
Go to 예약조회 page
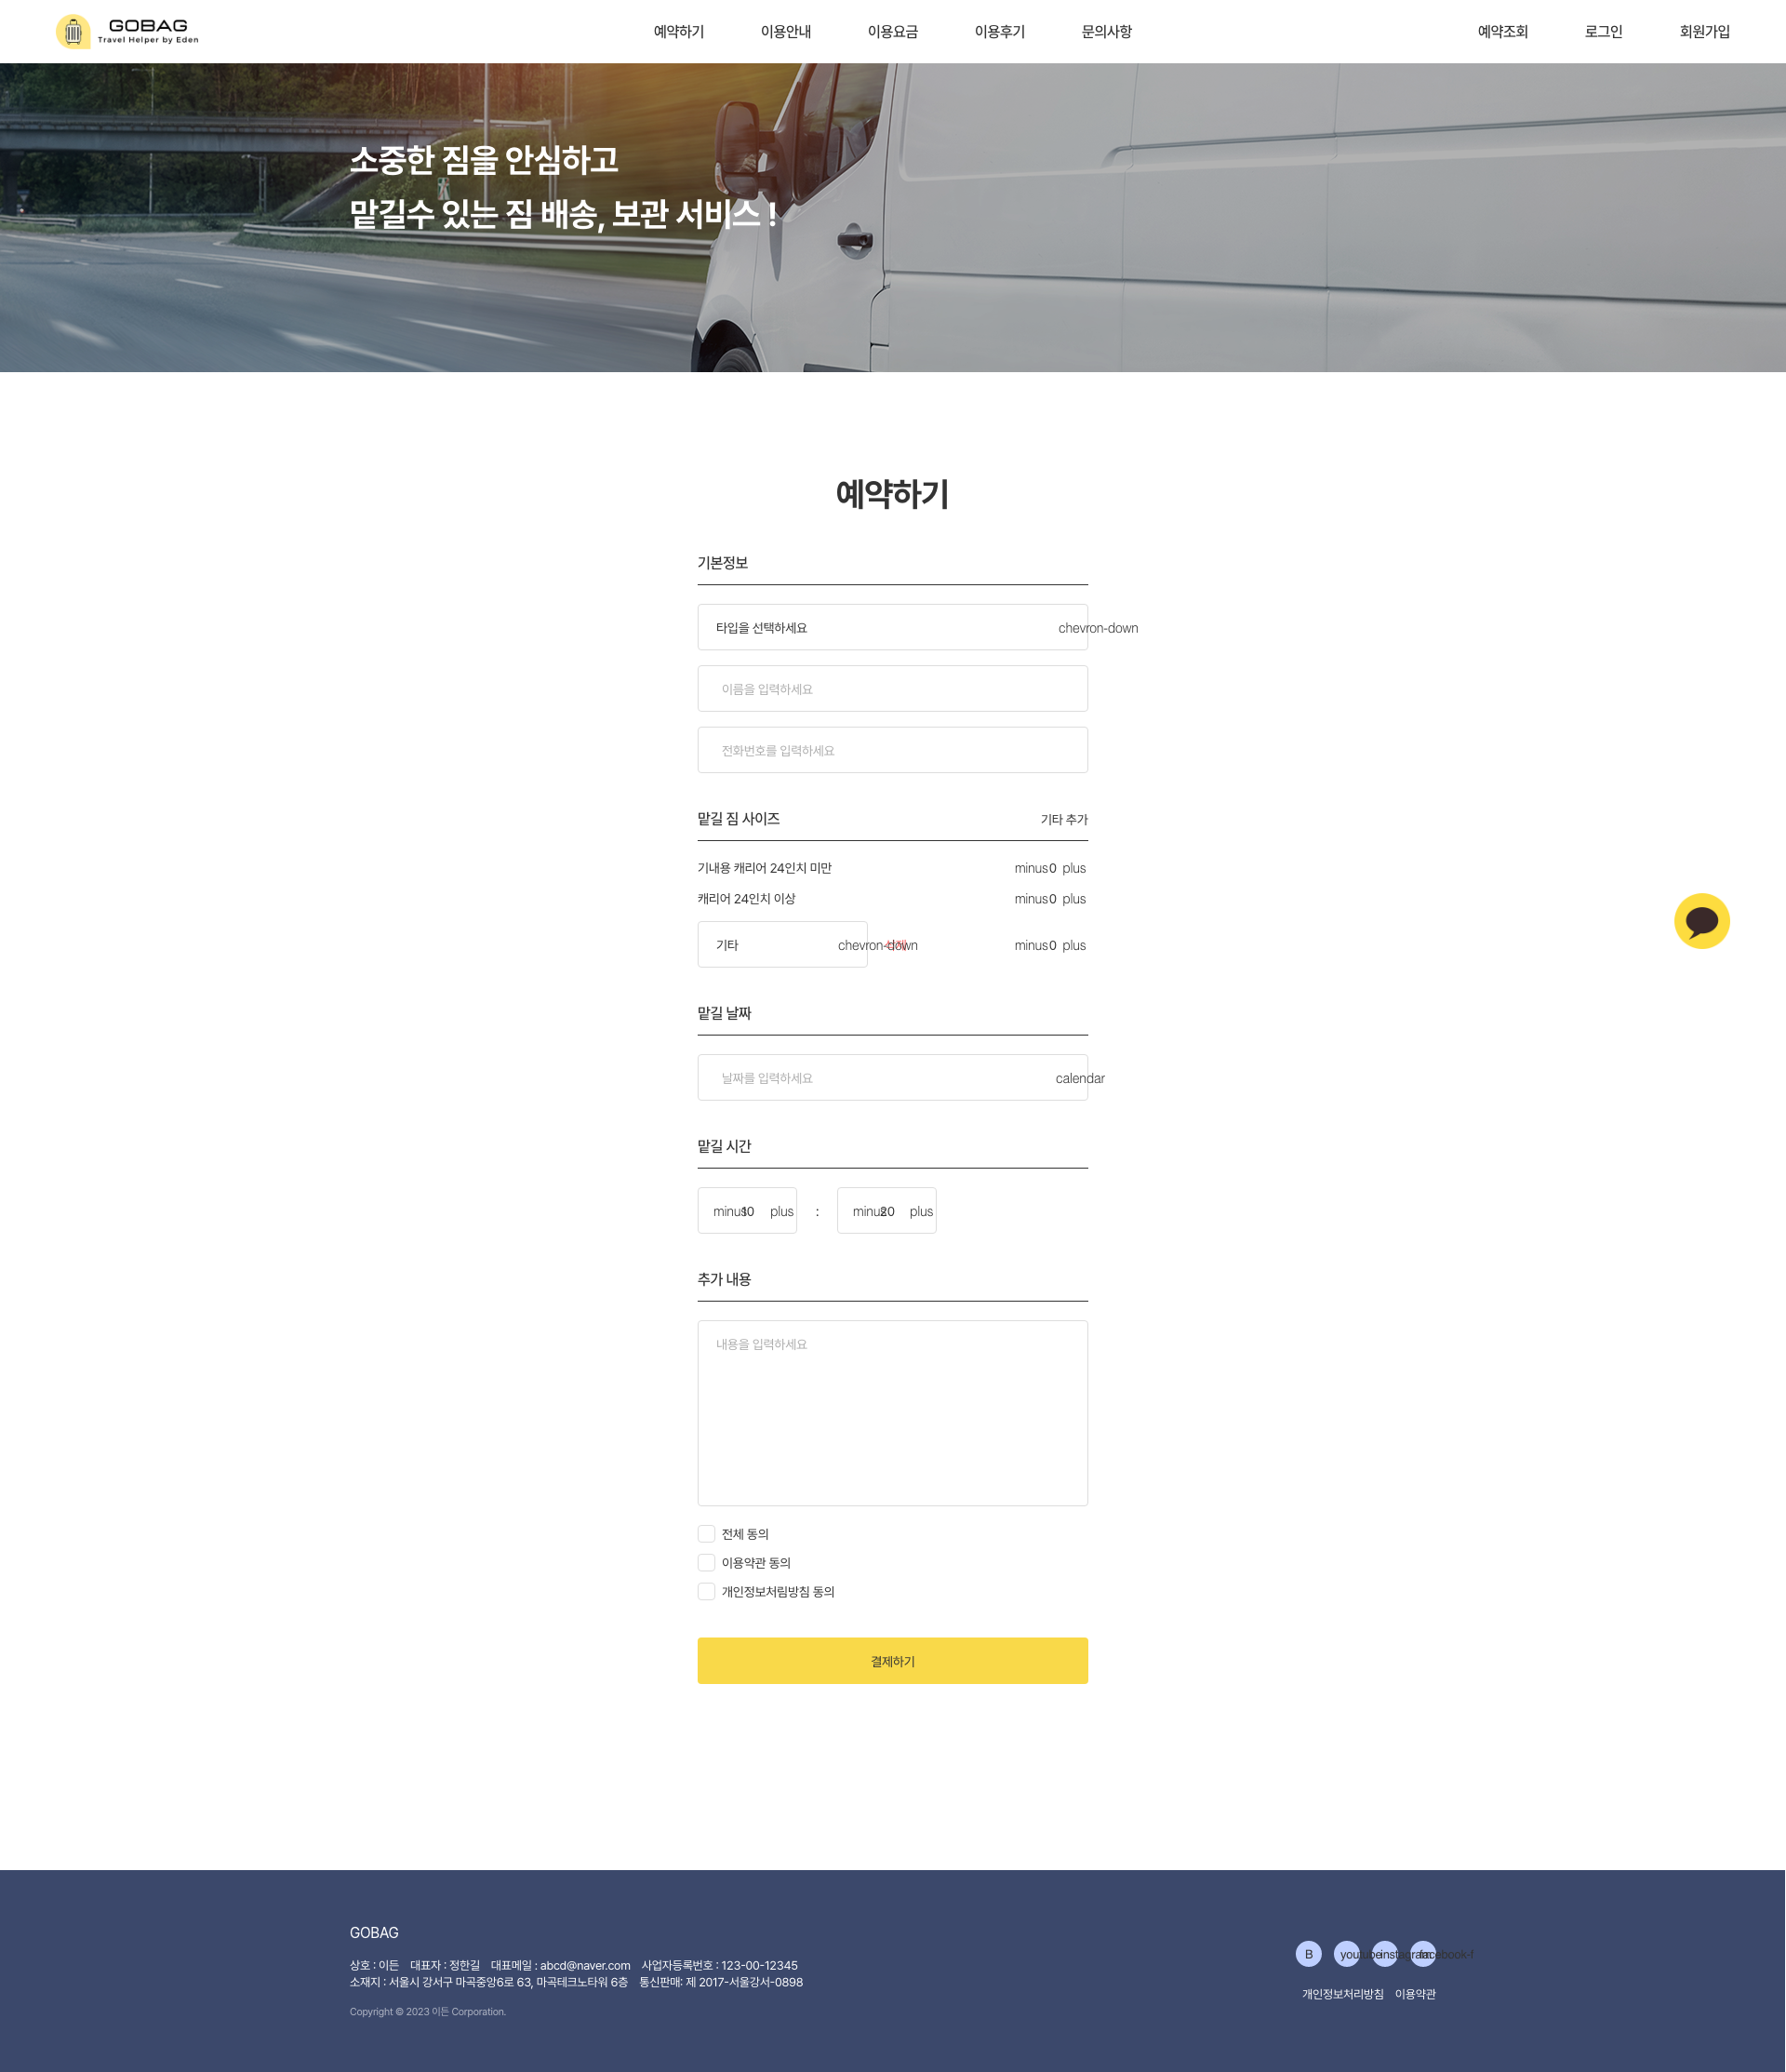[x=1503, y=32]
